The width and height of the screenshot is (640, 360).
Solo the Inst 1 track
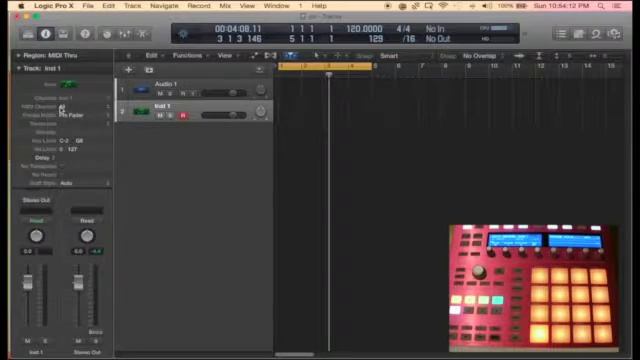(170, 116)
